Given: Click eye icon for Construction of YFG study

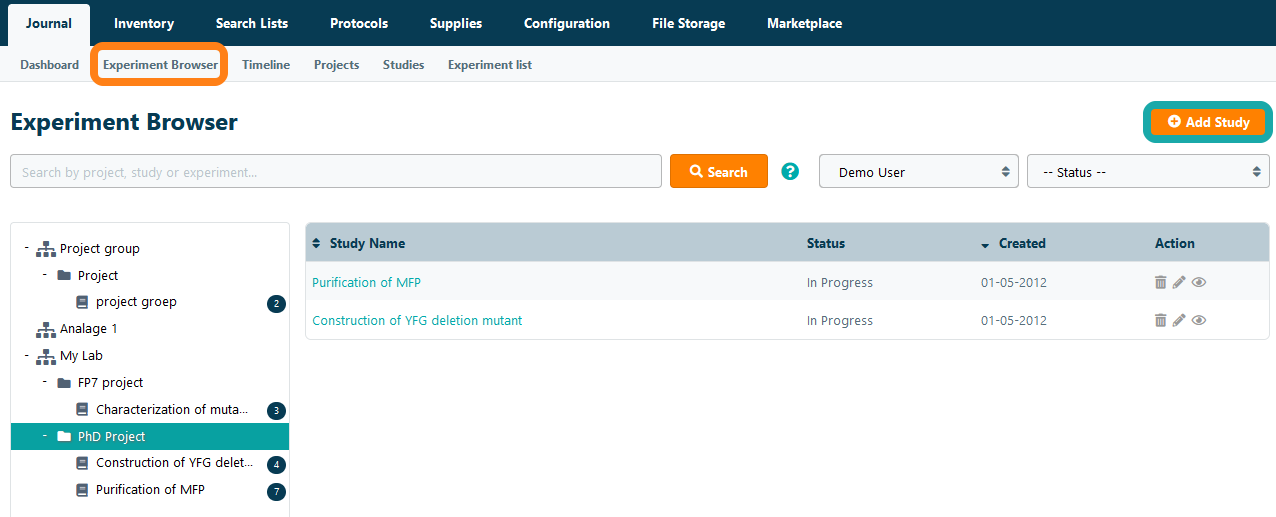Looking at the screenshot, I should tap(1199, 321).
